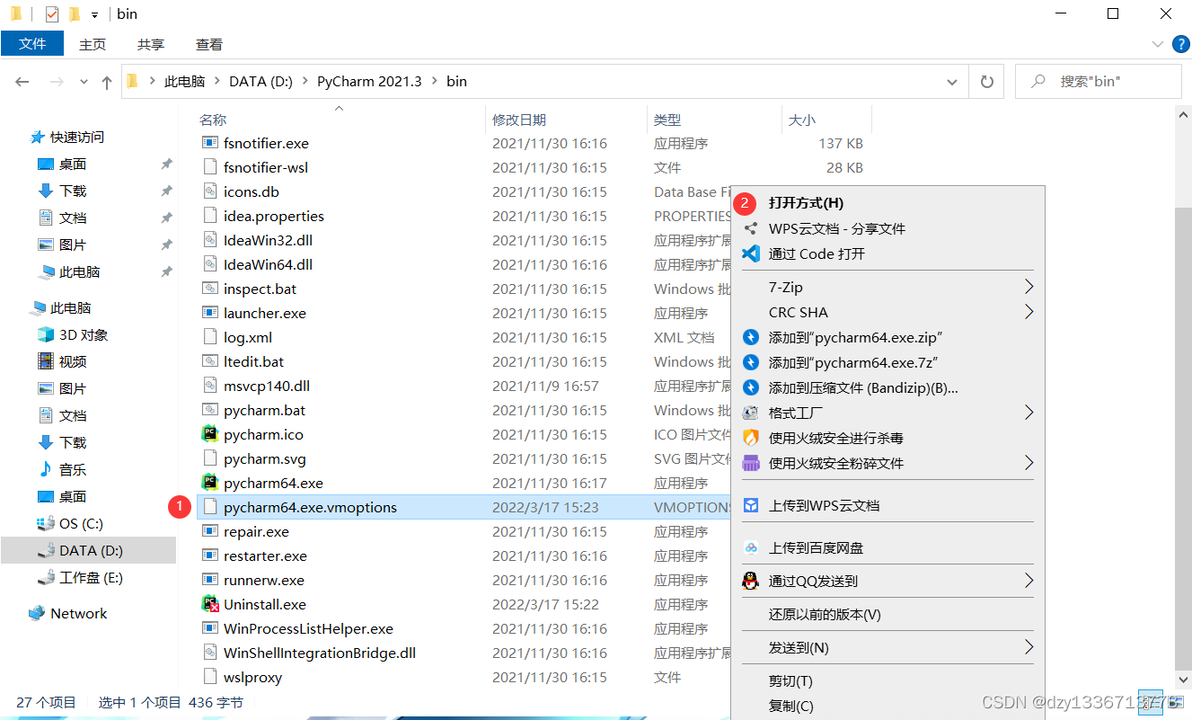This screenshot has width=1192, height=720.
Task: Click the Up directory arrow
Action: pos(106,82)
